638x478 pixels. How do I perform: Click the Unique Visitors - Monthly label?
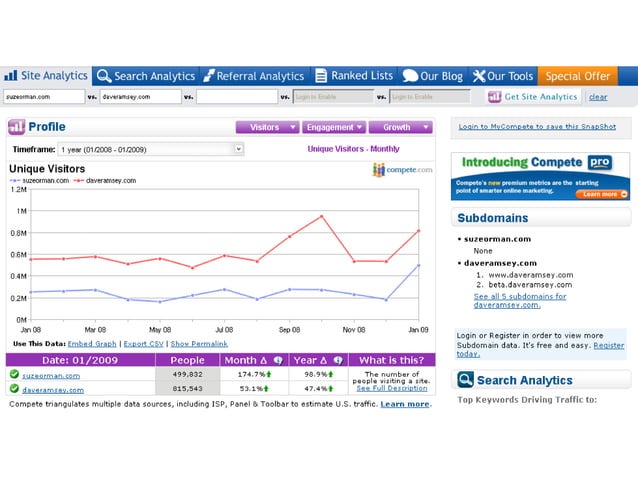(353, 149)
